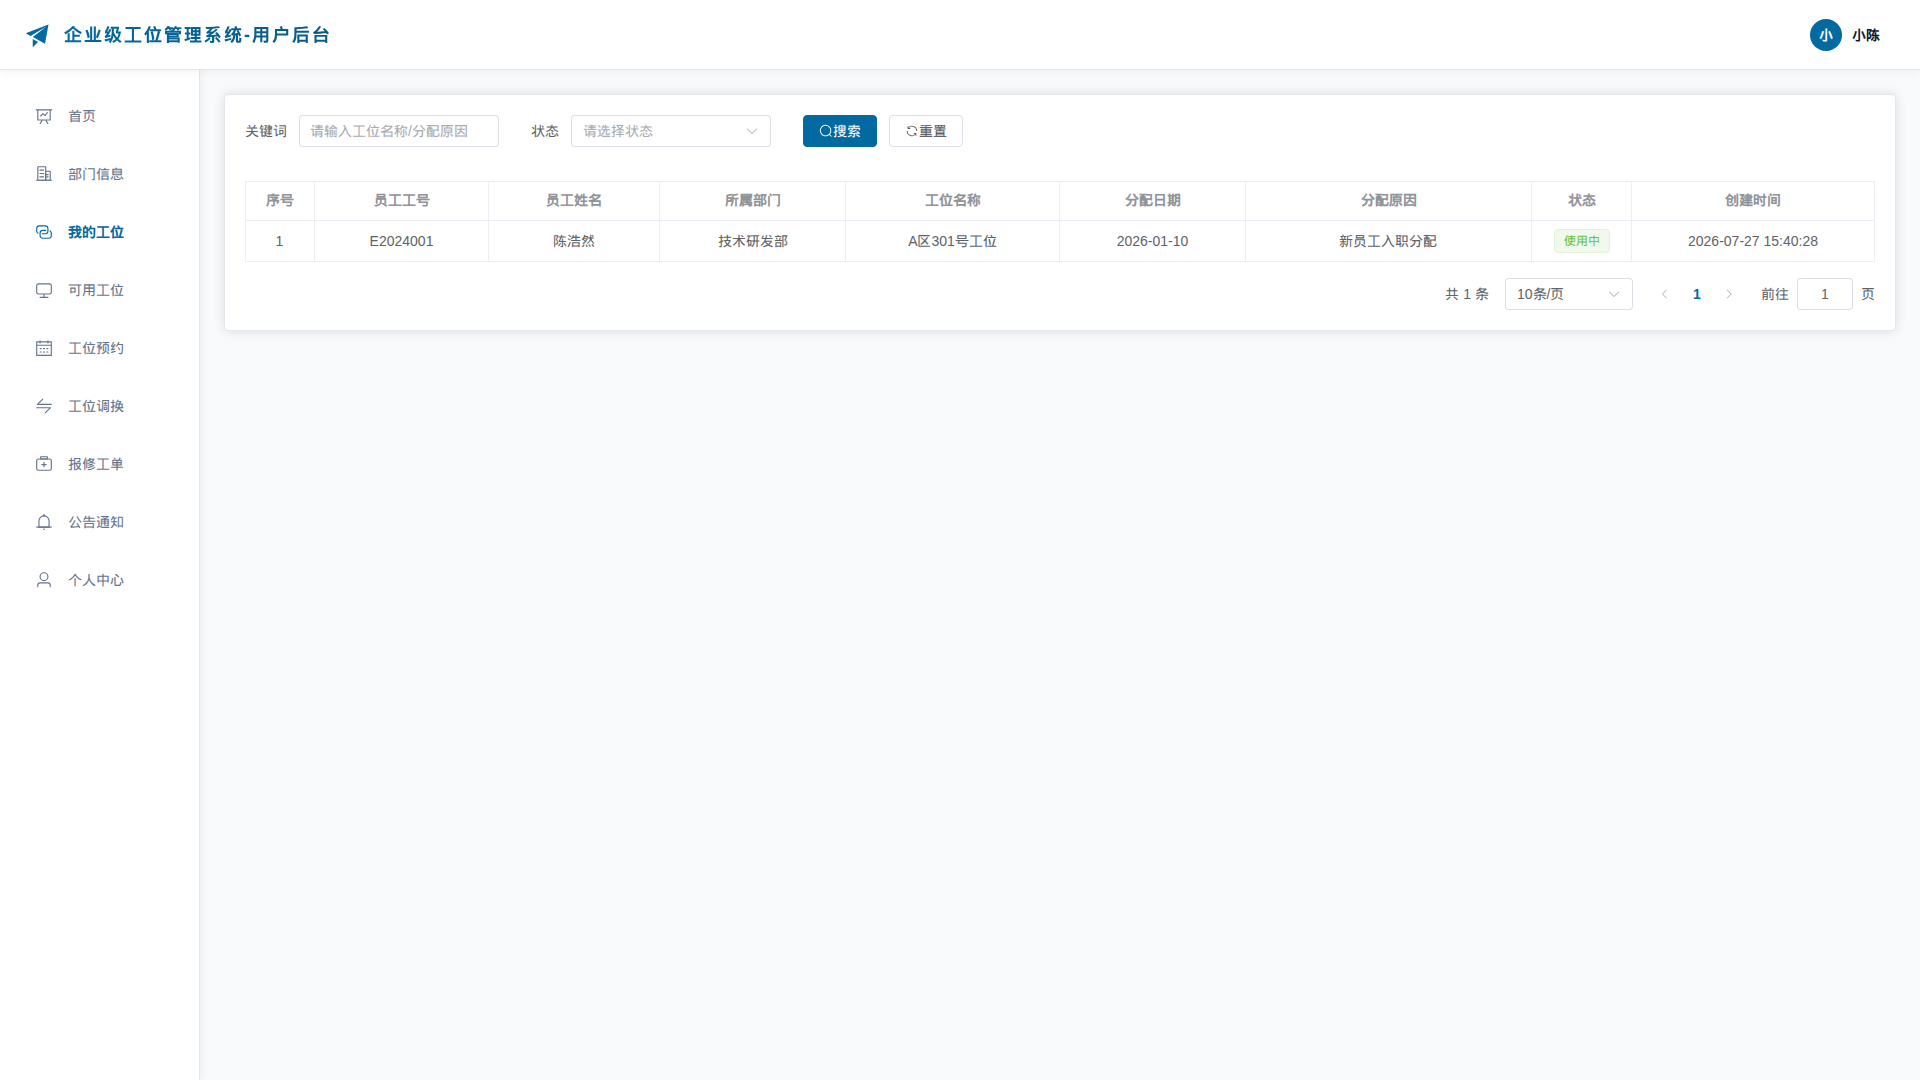Image resolution: width=1920 pixels, height=1080 pixels.
Task: Click the 序号 column header
Action: pos(279,200)
